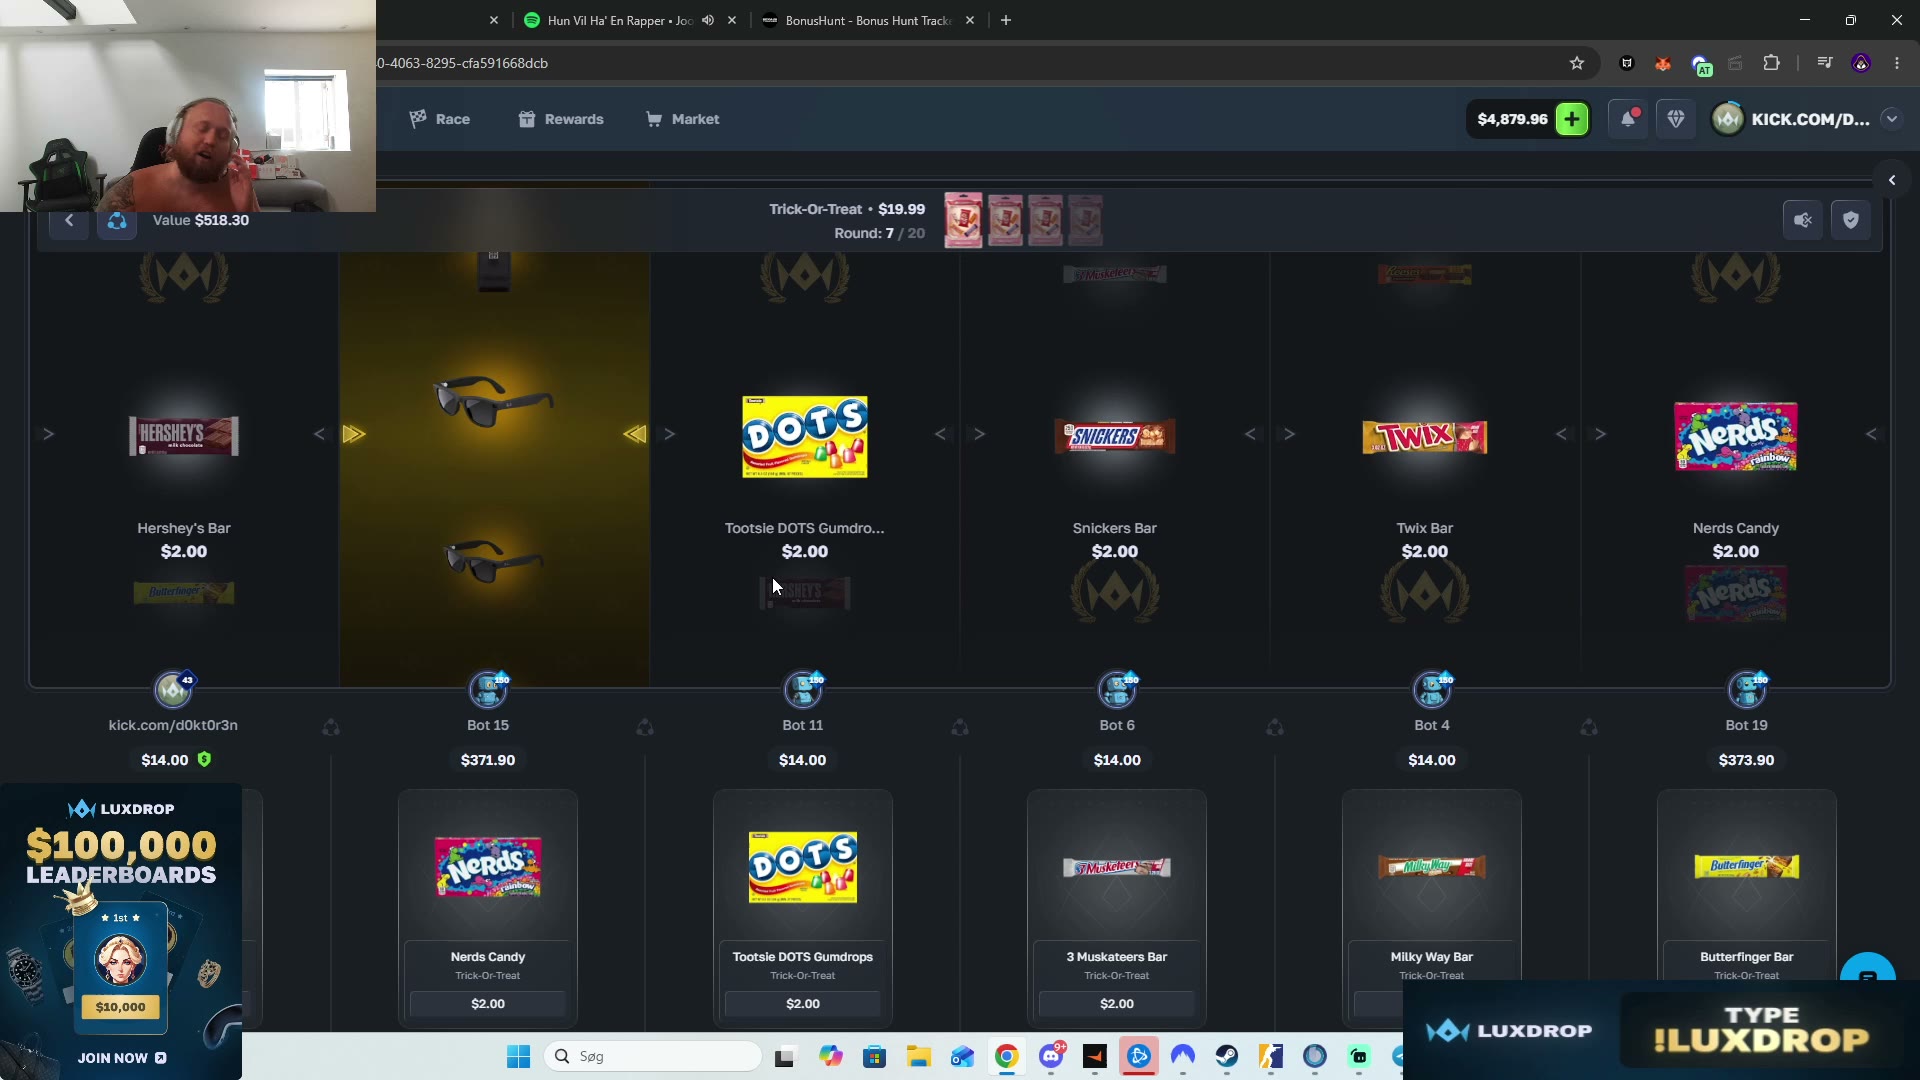Switch to the Spotify Hun Vil Ha' En Rapper tab

620,20
